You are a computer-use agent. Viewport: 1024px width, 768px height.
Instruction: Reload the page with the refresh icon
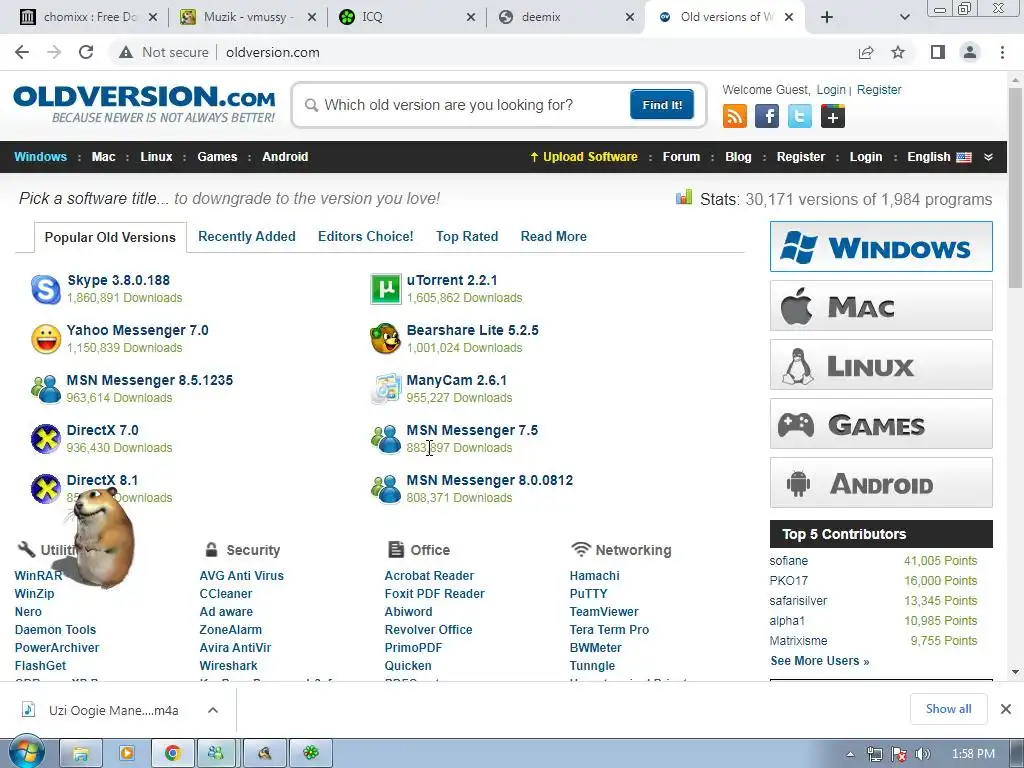[86, 52]
